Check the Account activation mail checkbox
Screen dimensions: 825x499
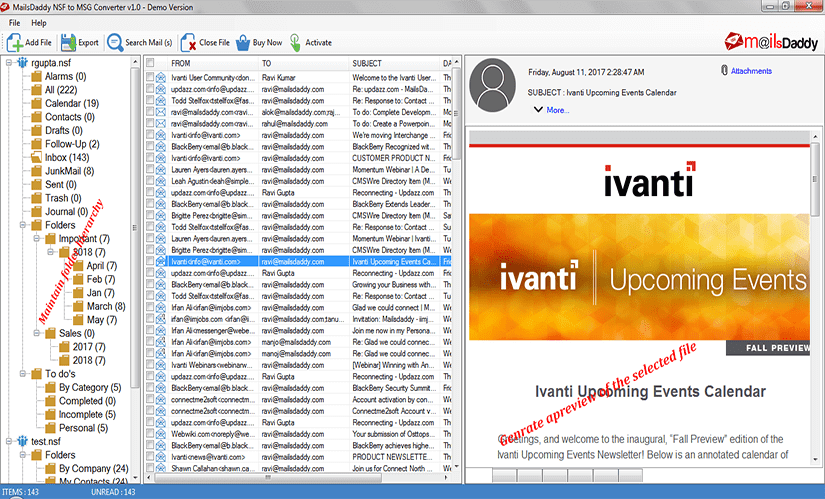pos(150,400)
